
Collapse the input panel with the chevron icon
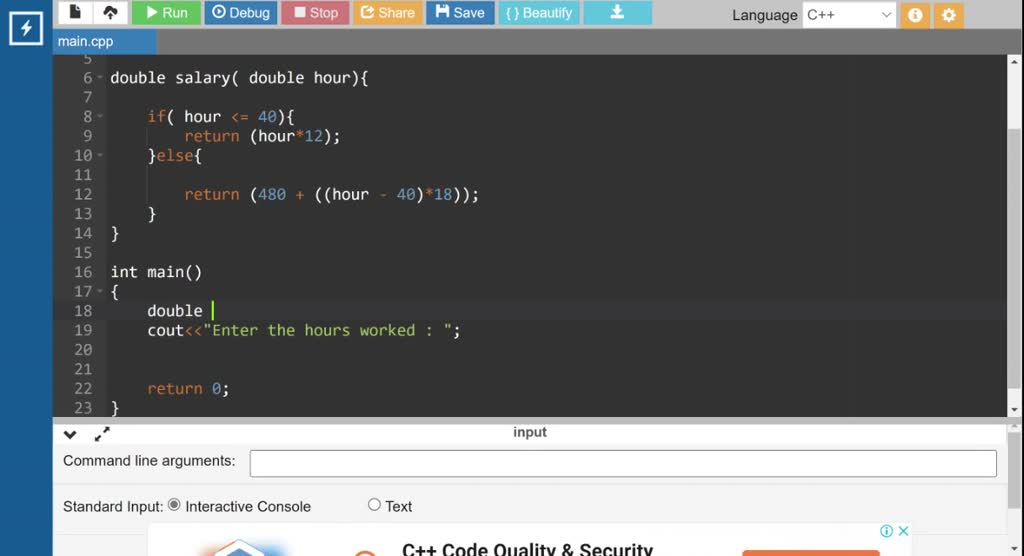pyautogui.click(x=70, y=434)
